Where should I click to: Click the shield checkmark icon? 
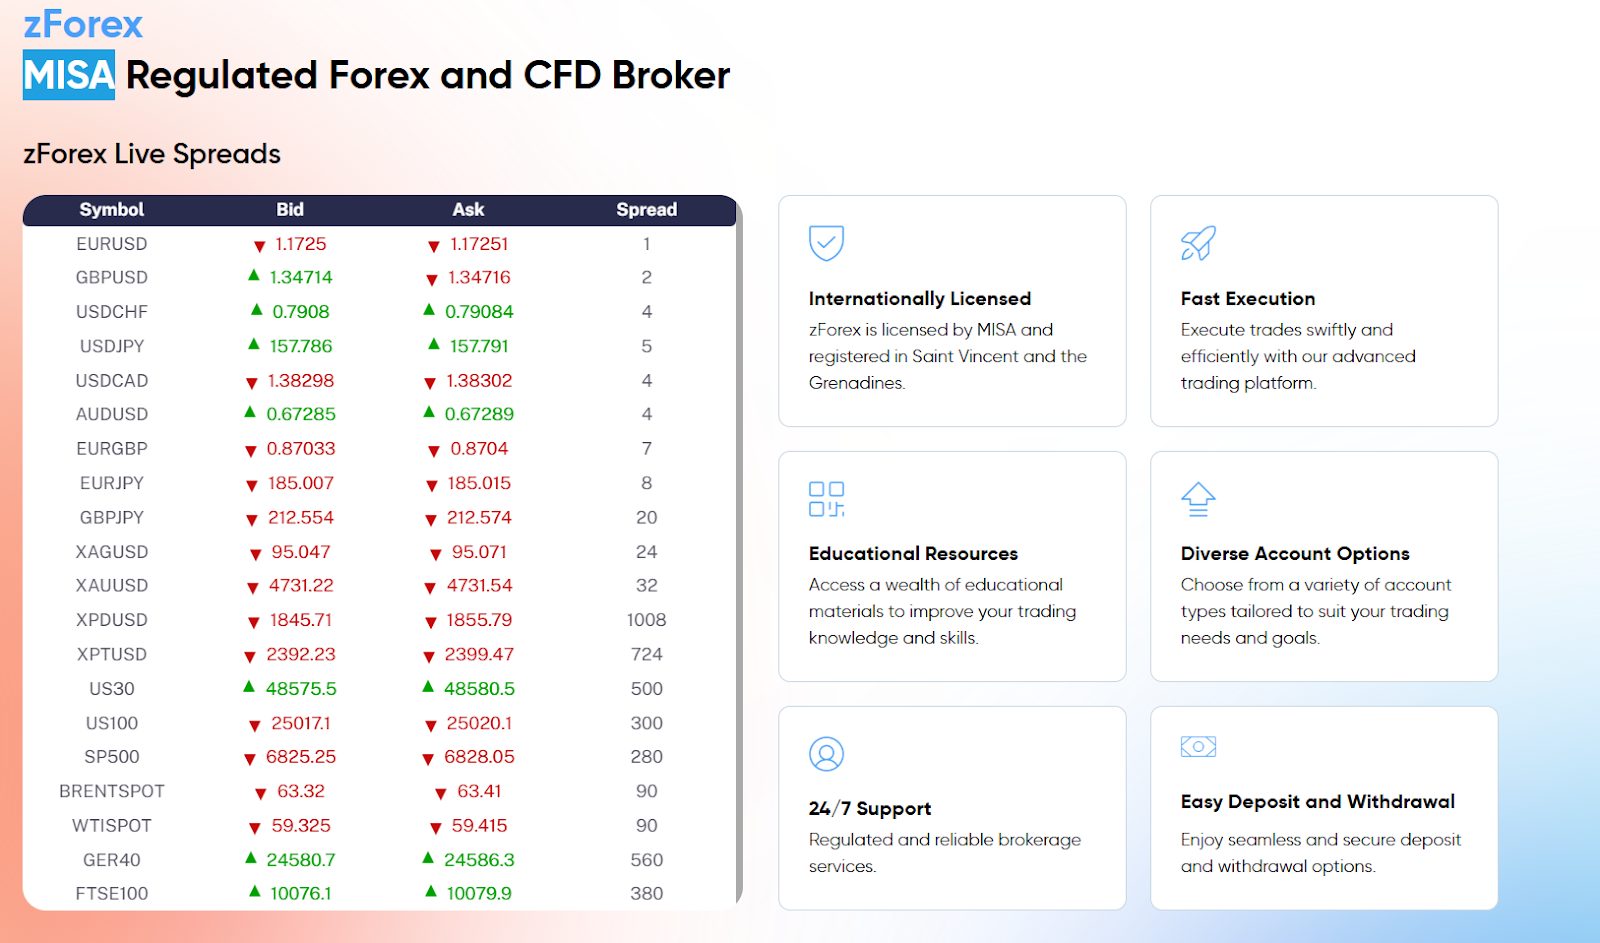click(826, 243)
